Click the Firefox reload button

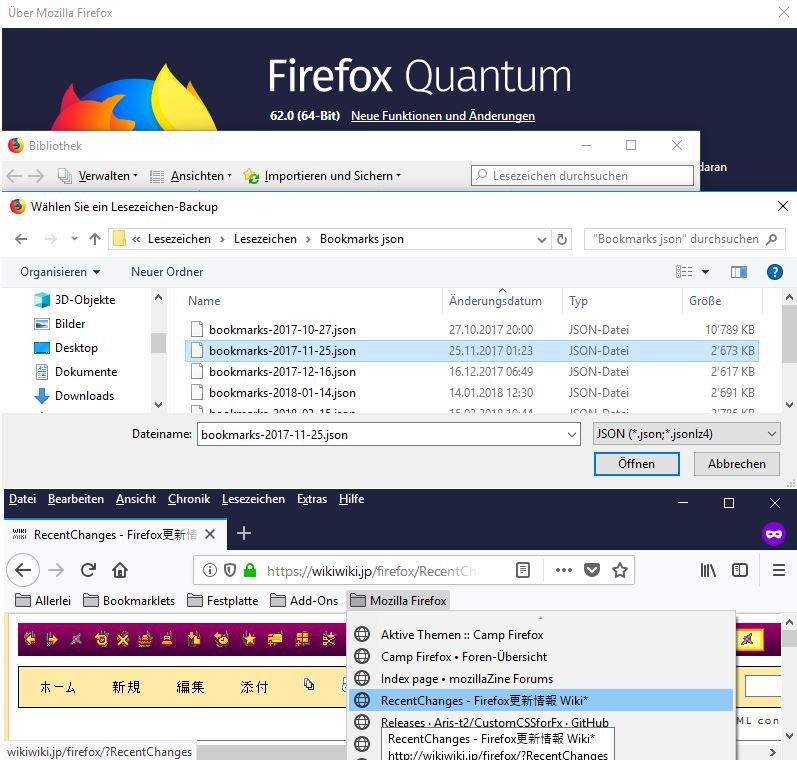(x=88, y=570)
